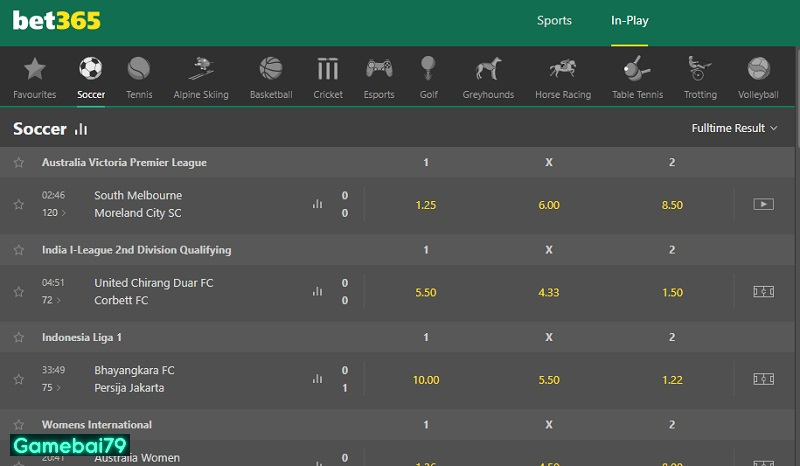Open the Basketball category
Viewport: 800px width, 466px height.
271,77
